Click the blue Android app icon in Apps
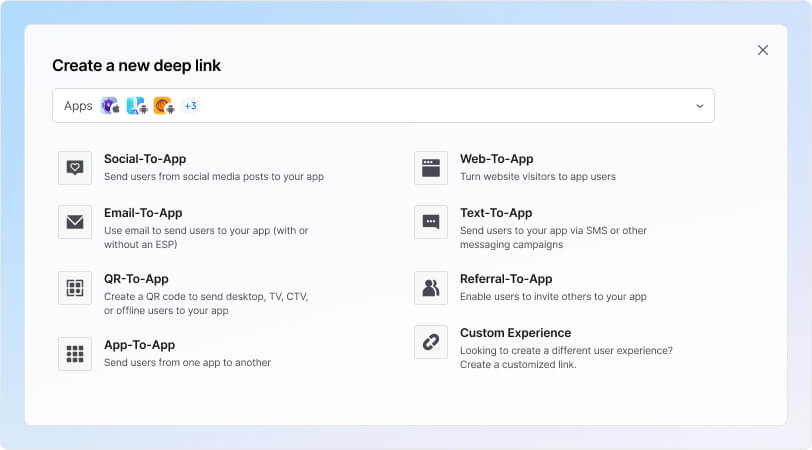Image resolution: width=812 pixels, height=450 pixels. (x=137, y=106)
